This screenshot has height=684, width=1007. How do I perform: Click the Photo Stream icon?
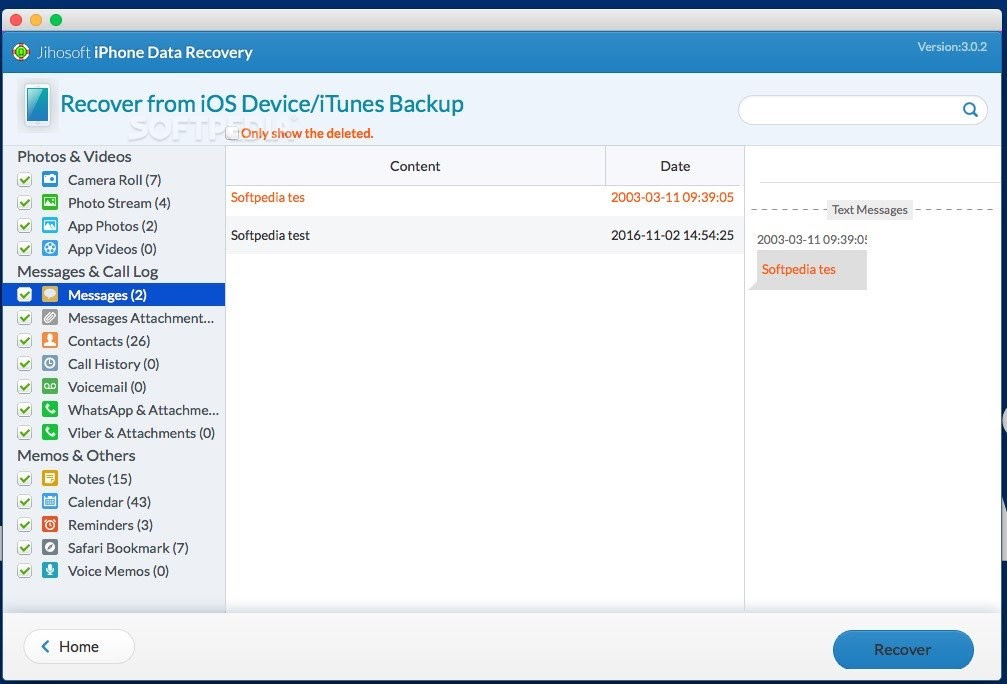[50, 202]
